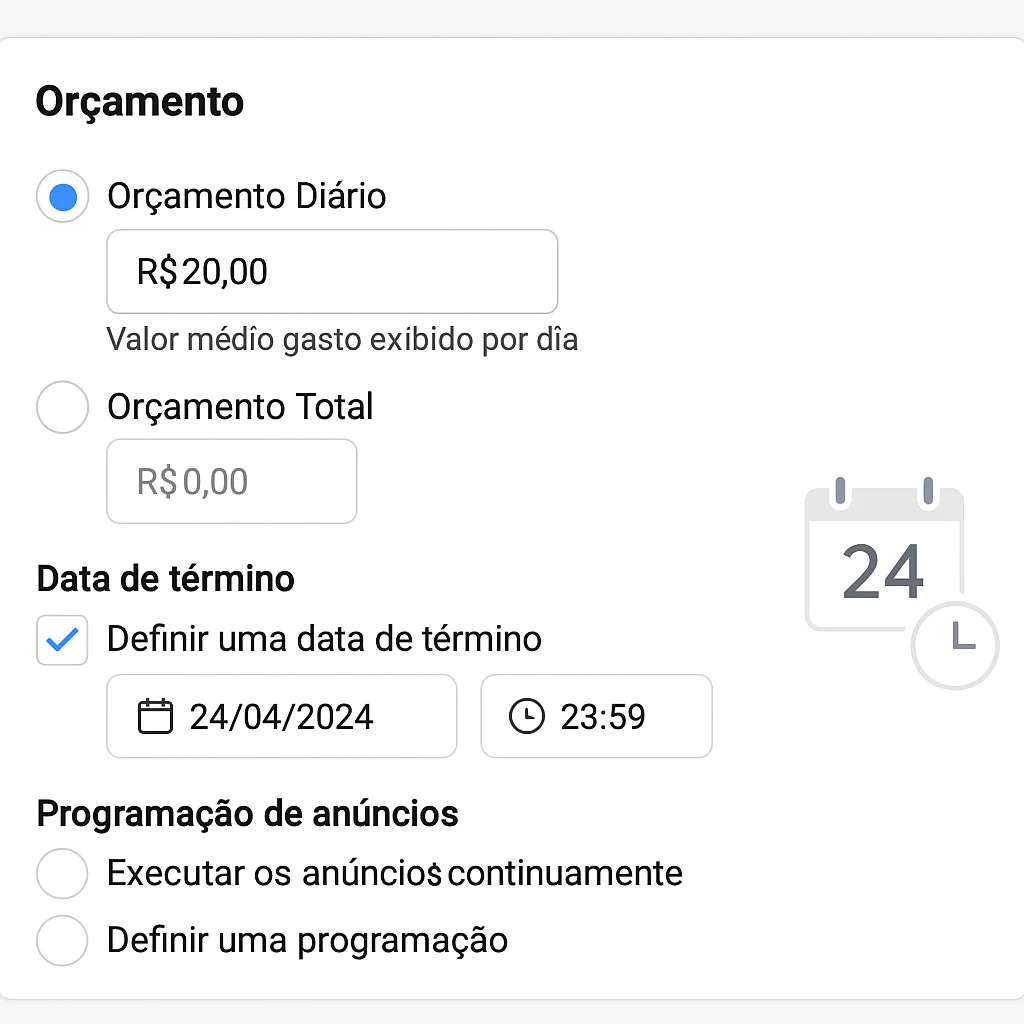Click the small calendar icon in date field
The width and height of the screenshot is (1024, 1024).
point(155,716)
